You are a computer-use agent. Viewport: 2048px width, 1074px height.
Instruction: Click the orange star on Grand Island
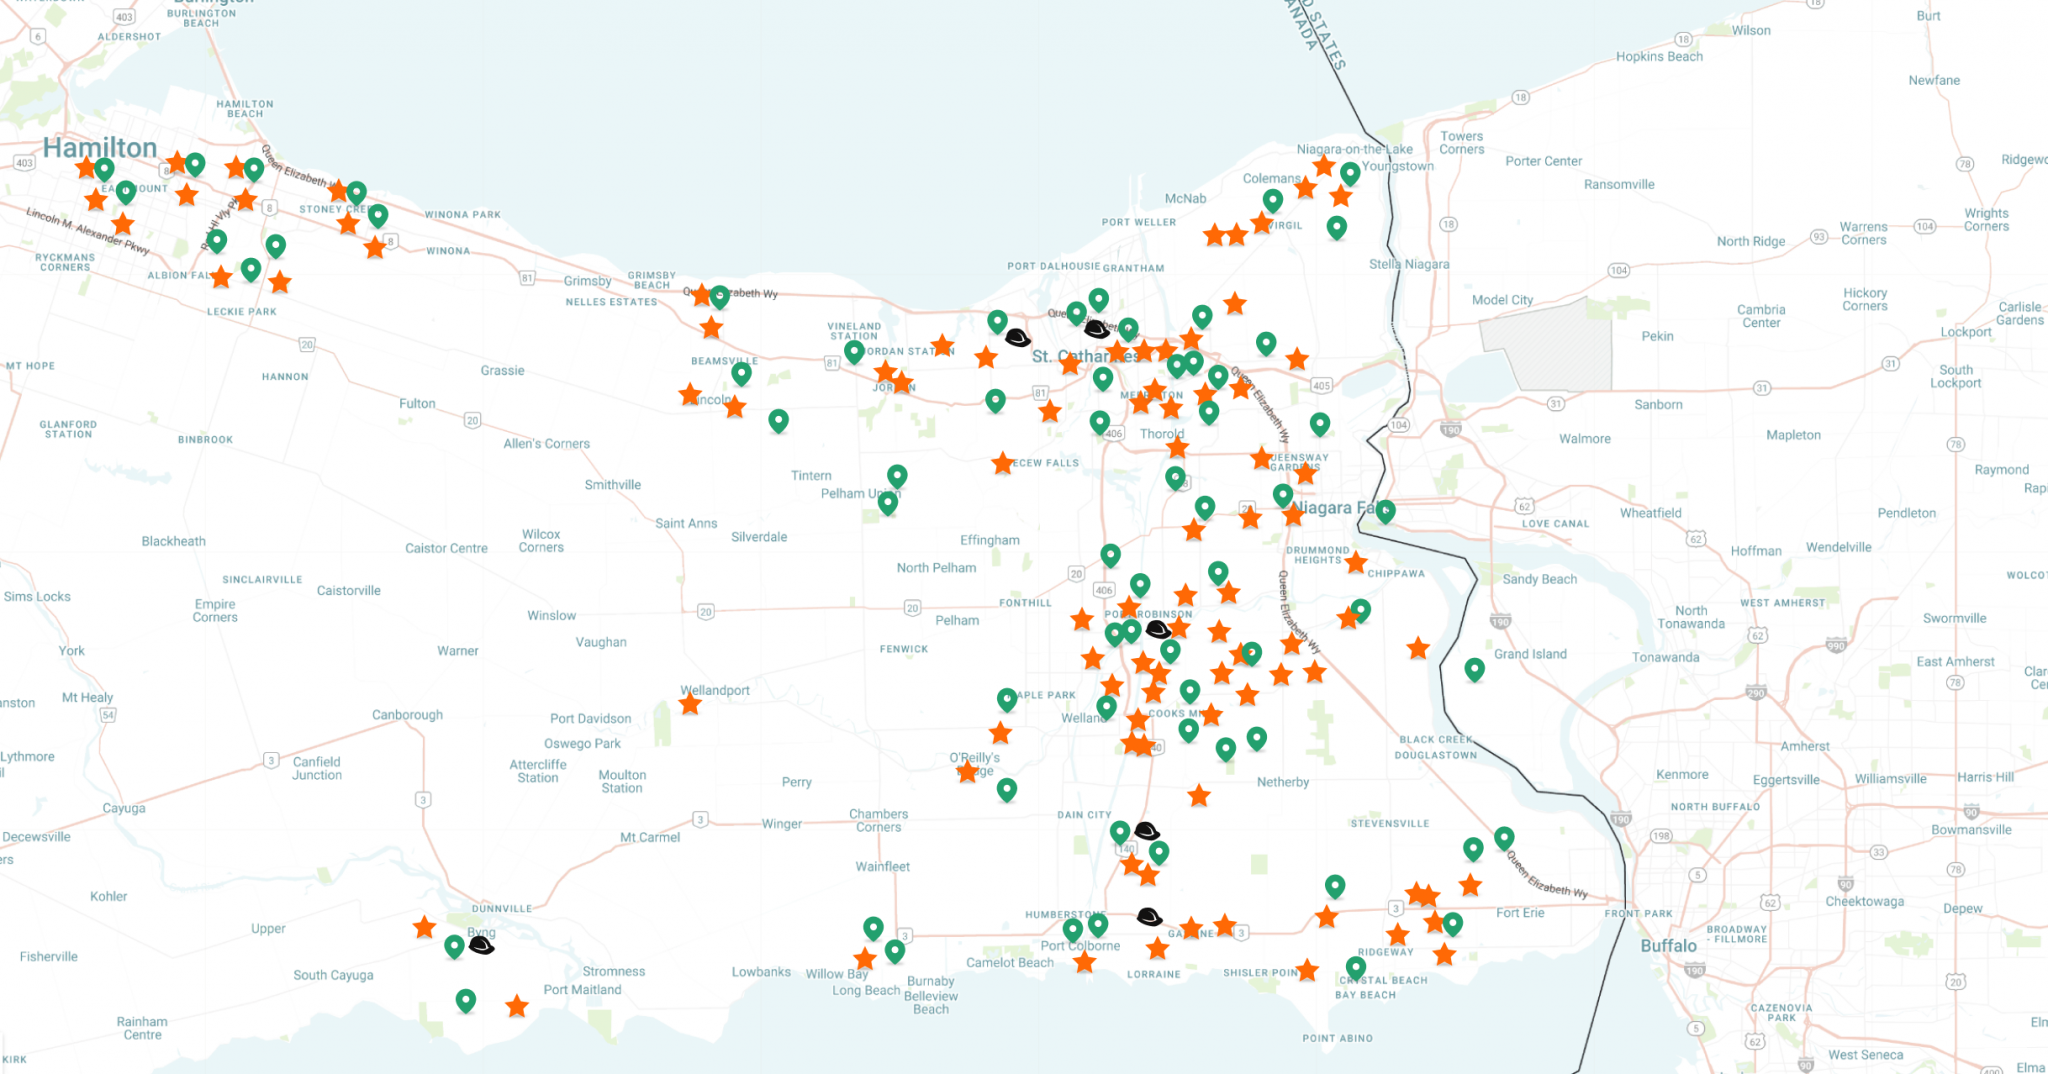click(x=1418, y=649)
